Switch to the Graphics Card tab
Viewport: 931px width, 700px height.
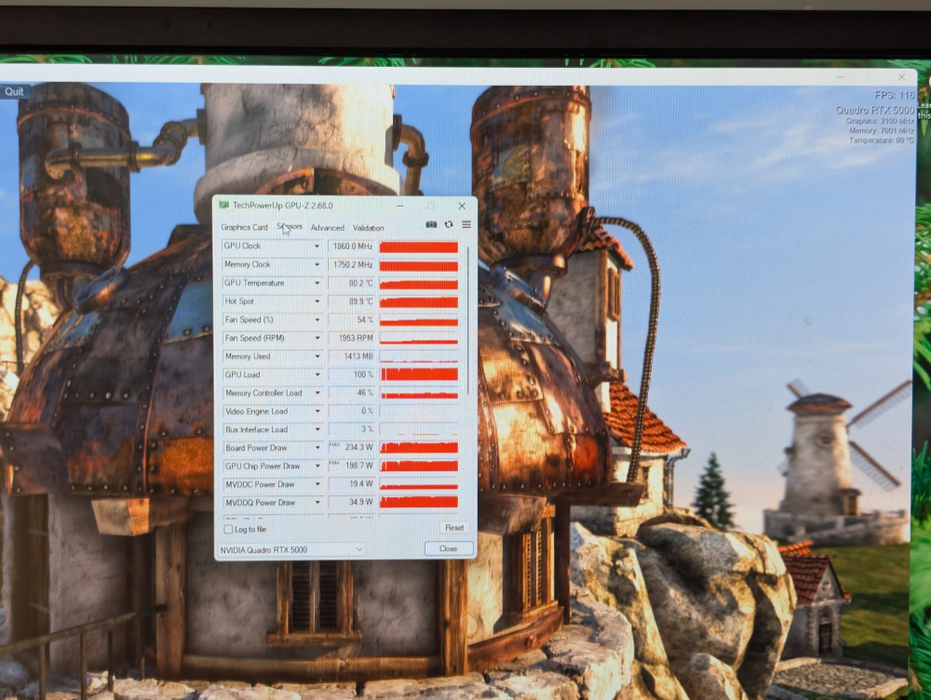(x=244, y=227)
